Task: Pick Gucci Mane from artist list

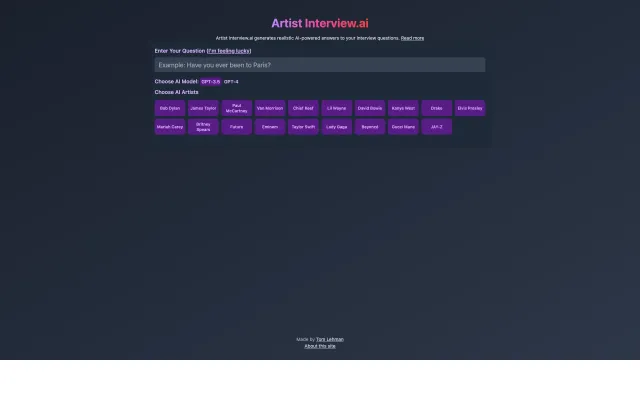Action: click(403, 127)
